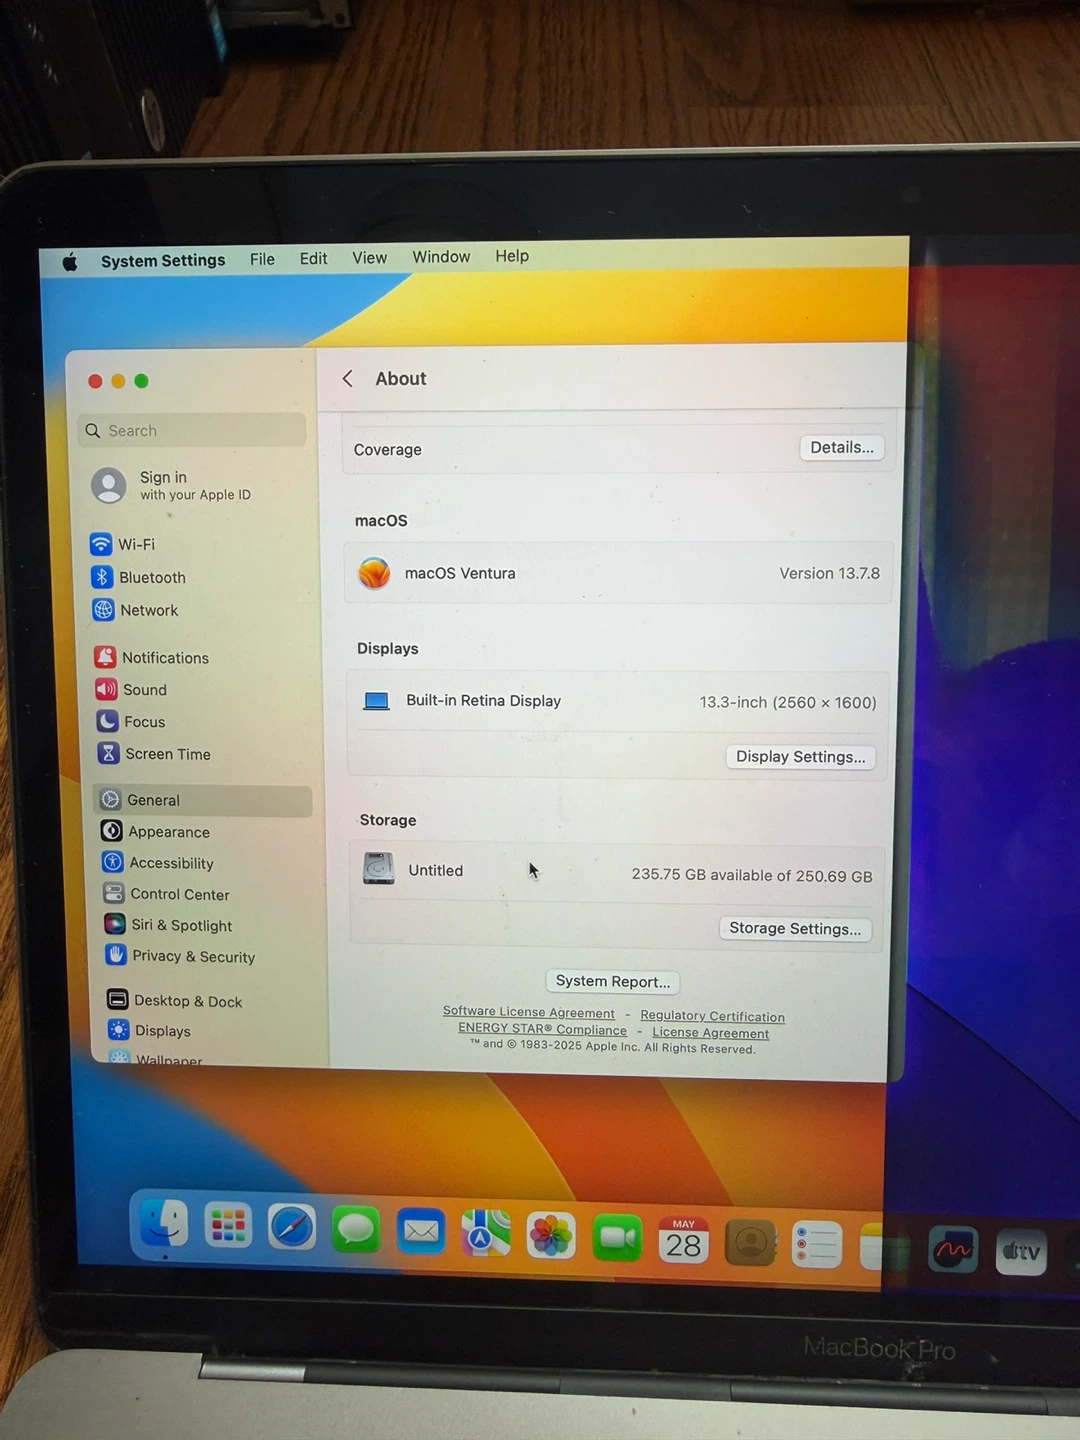Open Maps from the Dock
Screen dimensions: 1080x1440
tap(485, 1234)
